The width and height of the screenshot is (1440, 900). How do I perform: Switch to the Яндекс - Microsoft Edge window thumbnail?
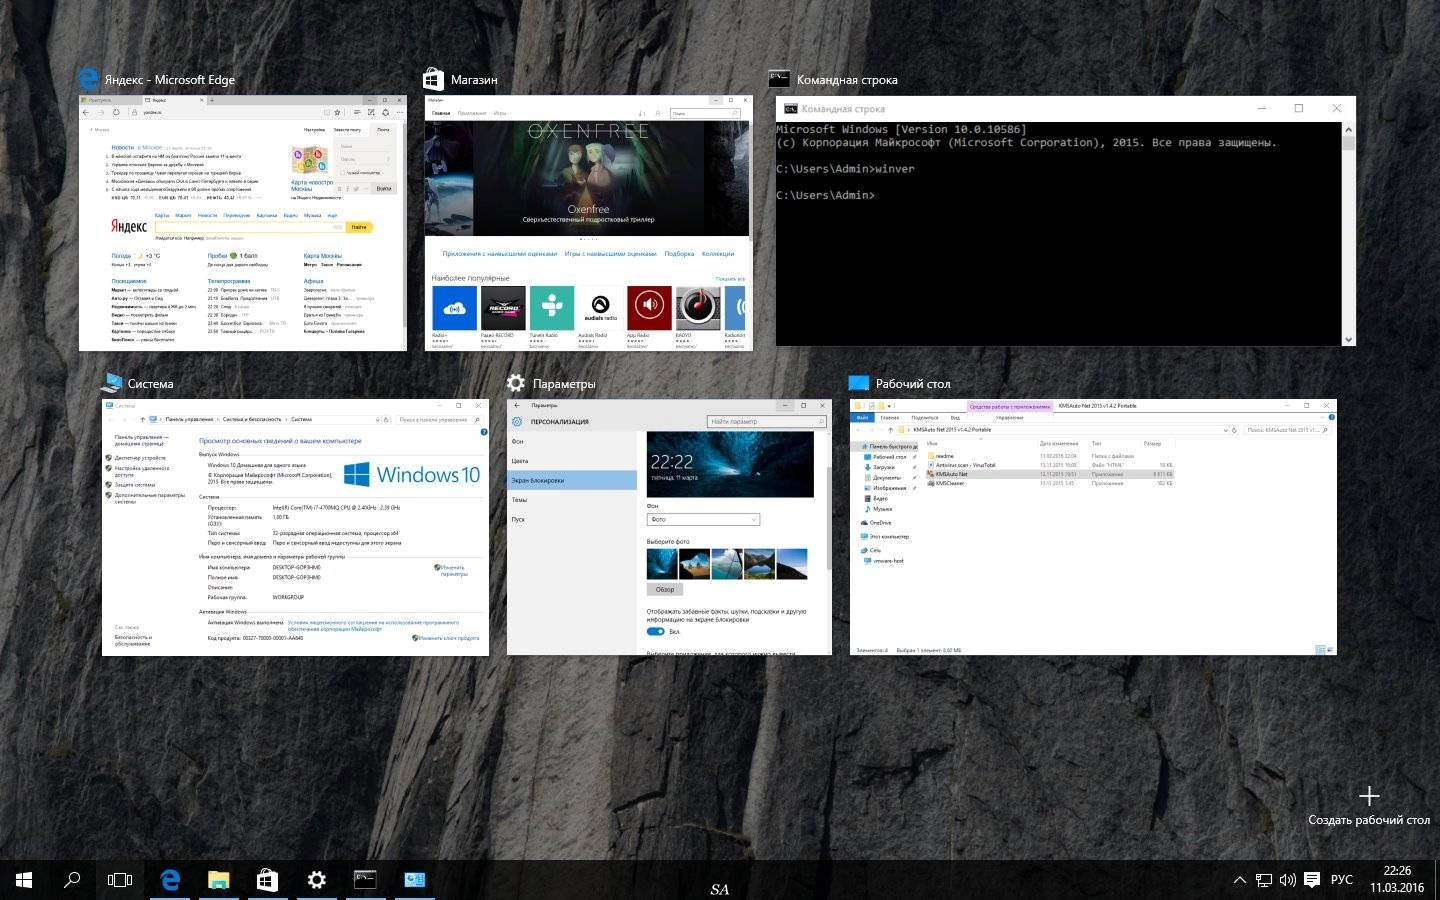243,223
